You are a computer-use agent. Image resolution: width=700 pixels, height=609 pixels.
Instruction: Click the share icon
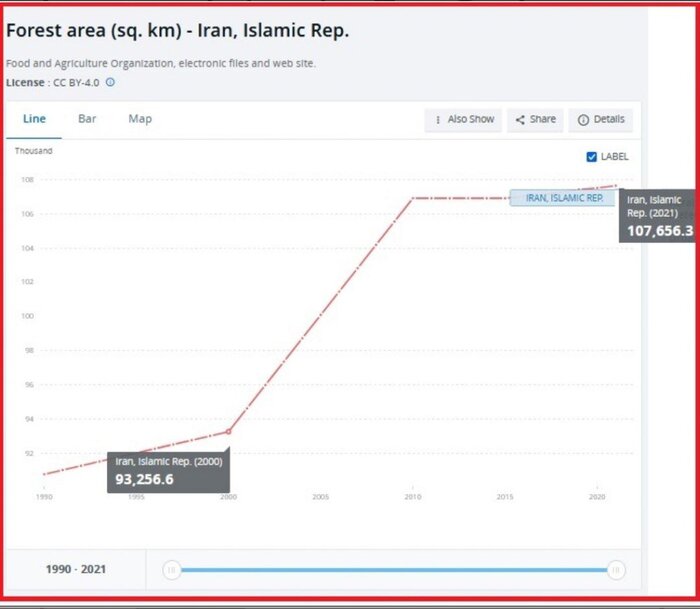pos(520,120)
